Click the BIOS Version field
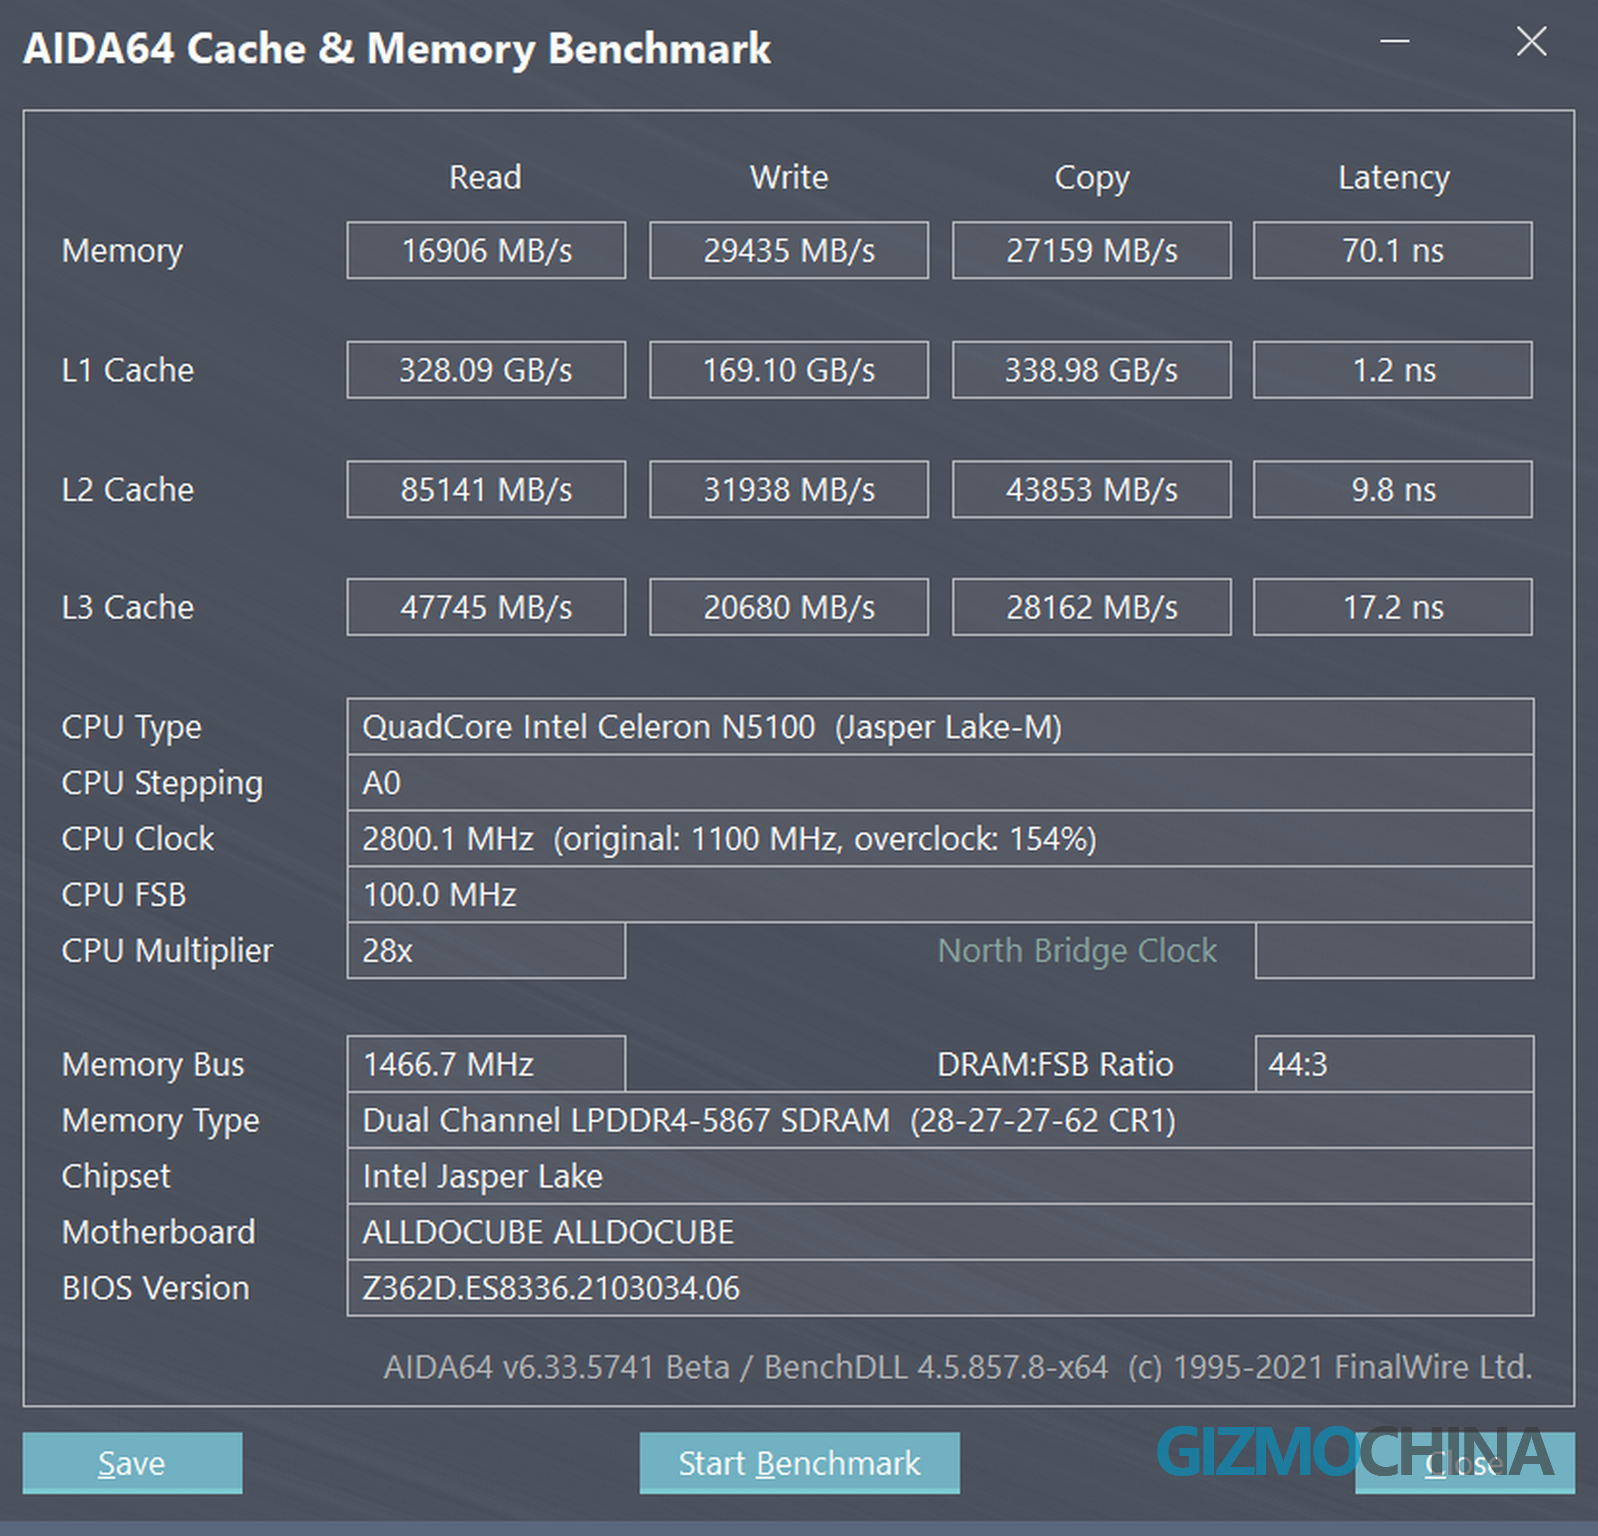Screen dimensions: 1598x1536 tap(939, 1288)
